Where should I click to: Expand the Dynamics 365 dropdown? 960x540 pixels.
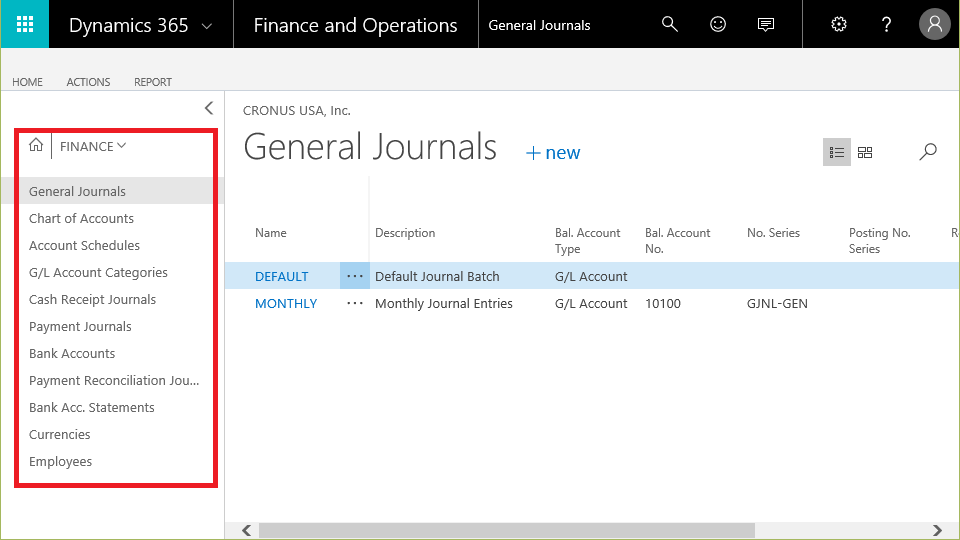point(207,26)
